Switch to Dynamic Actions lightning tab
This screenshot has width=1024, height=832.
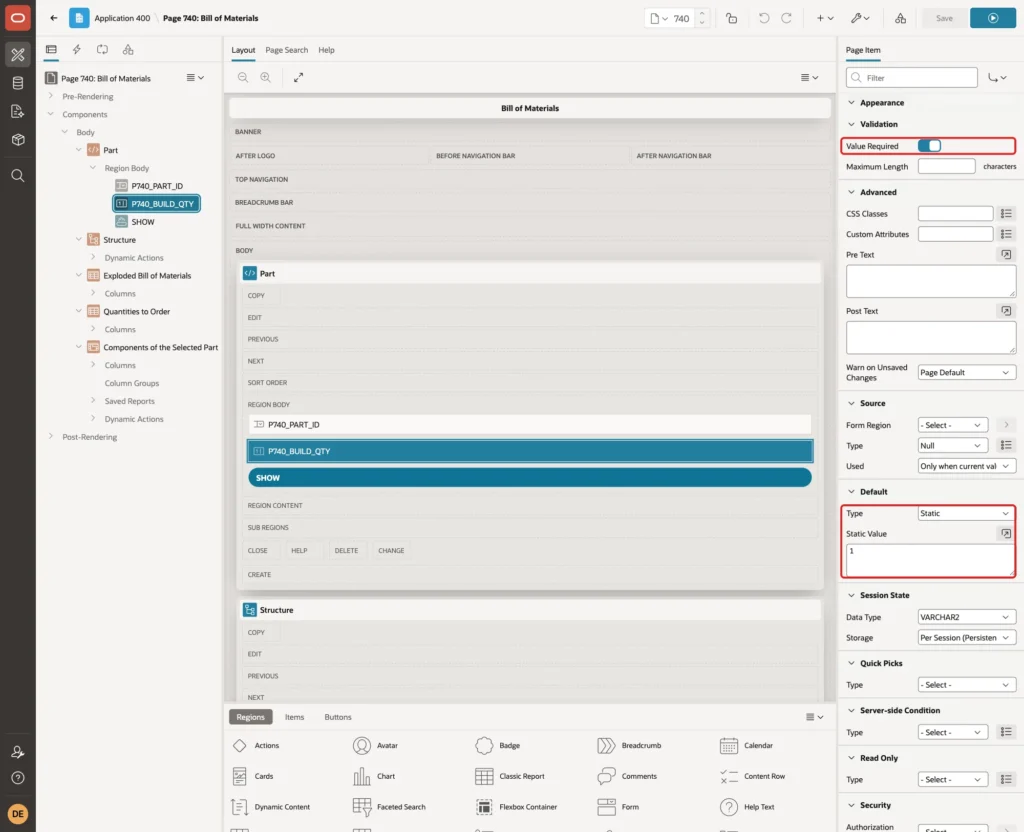pos(76,50)
